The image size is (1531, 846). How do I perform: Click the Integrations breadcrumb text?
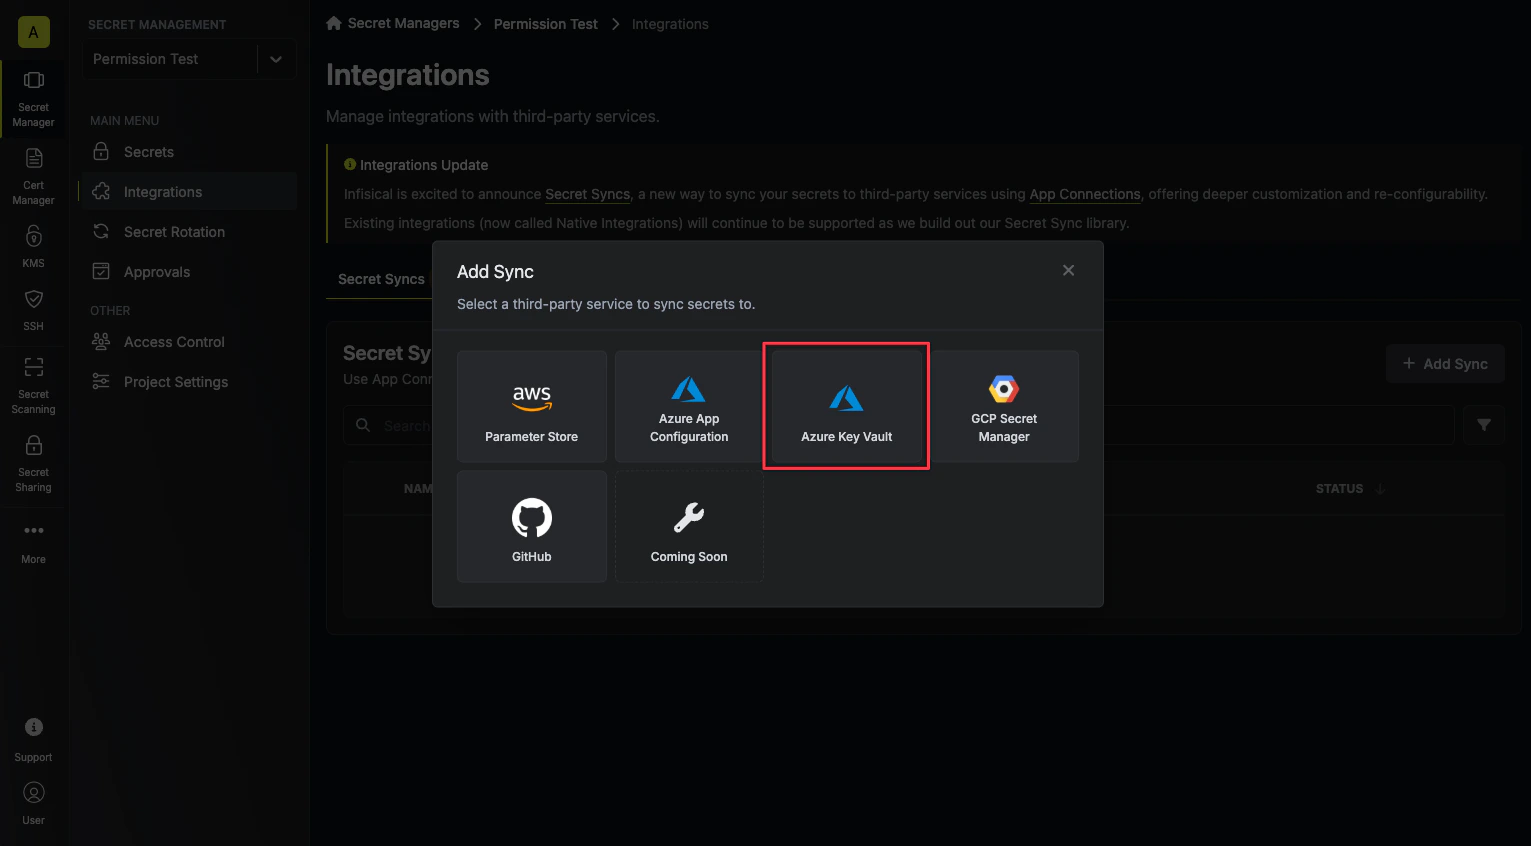pos(670,24)
